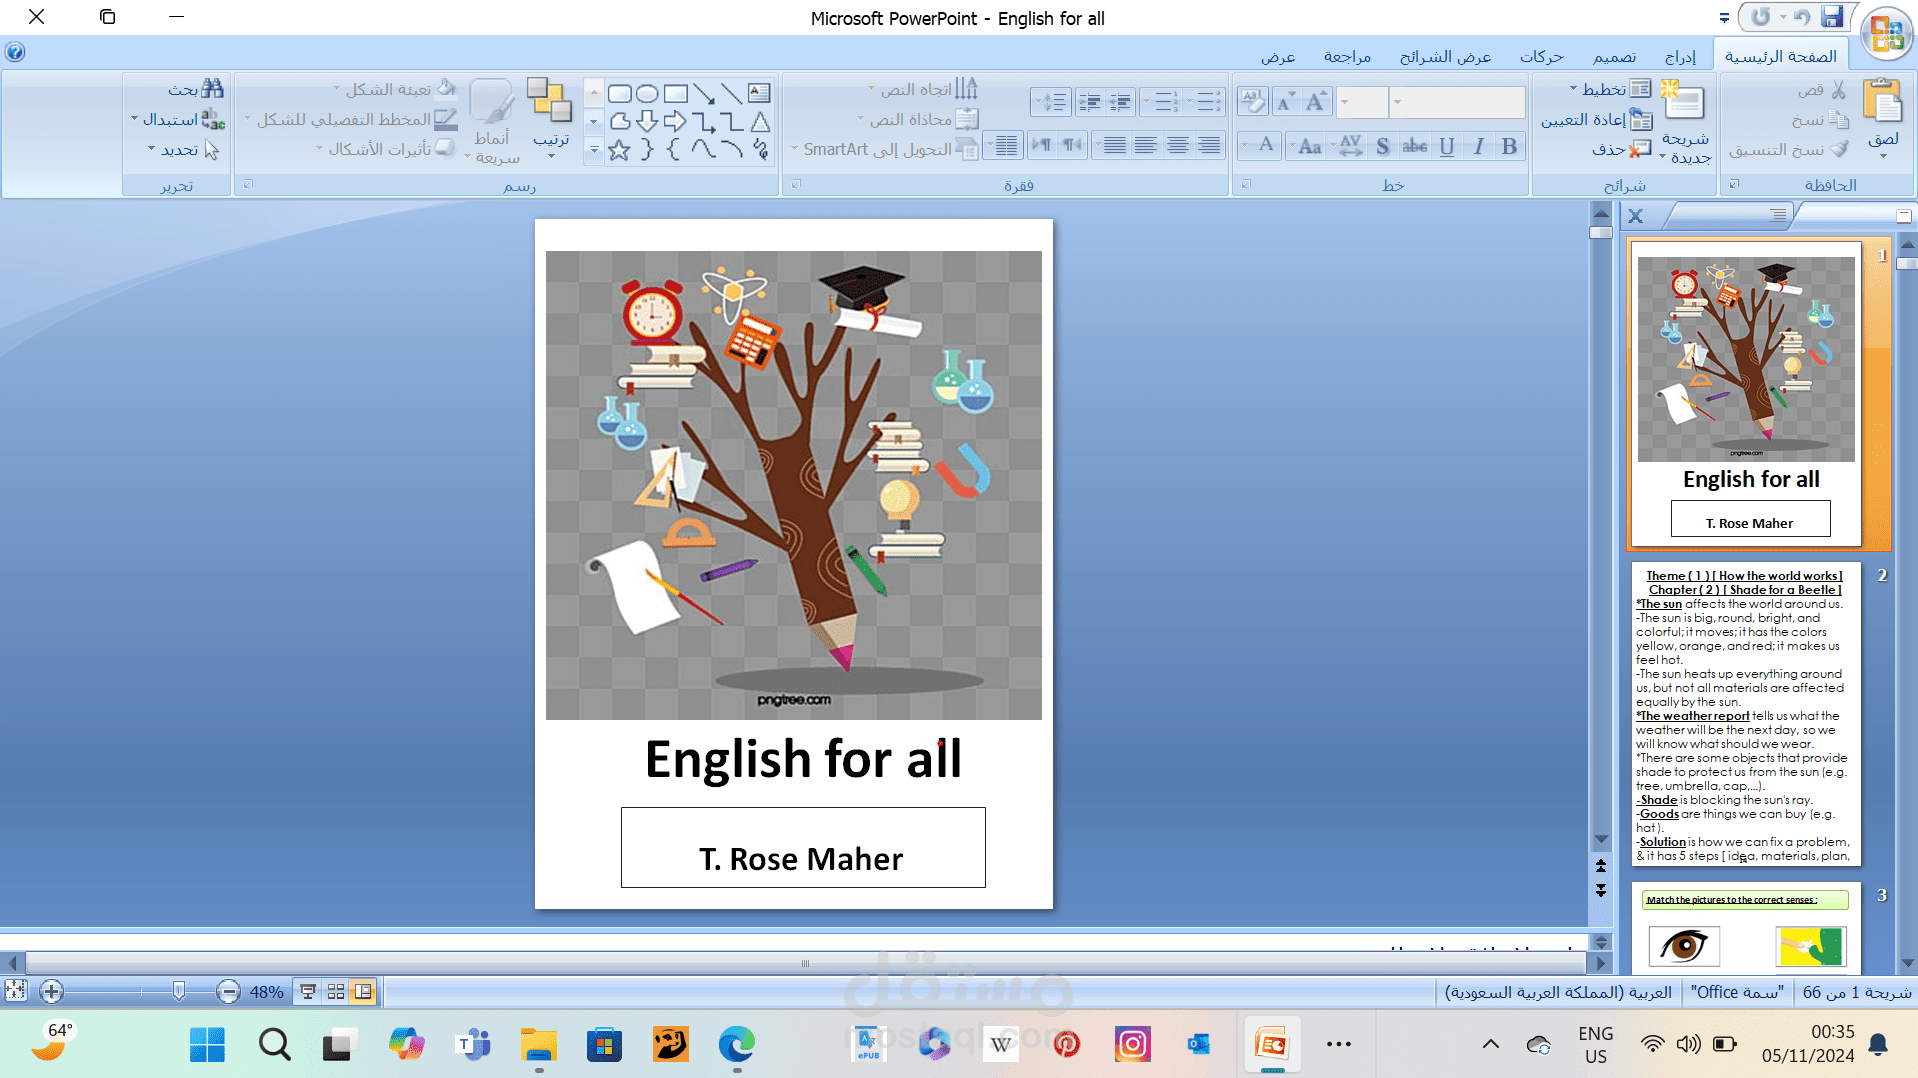
Task: Toggle Normal view in status bar
Action: pyautogui.click(x=363, y=992)
